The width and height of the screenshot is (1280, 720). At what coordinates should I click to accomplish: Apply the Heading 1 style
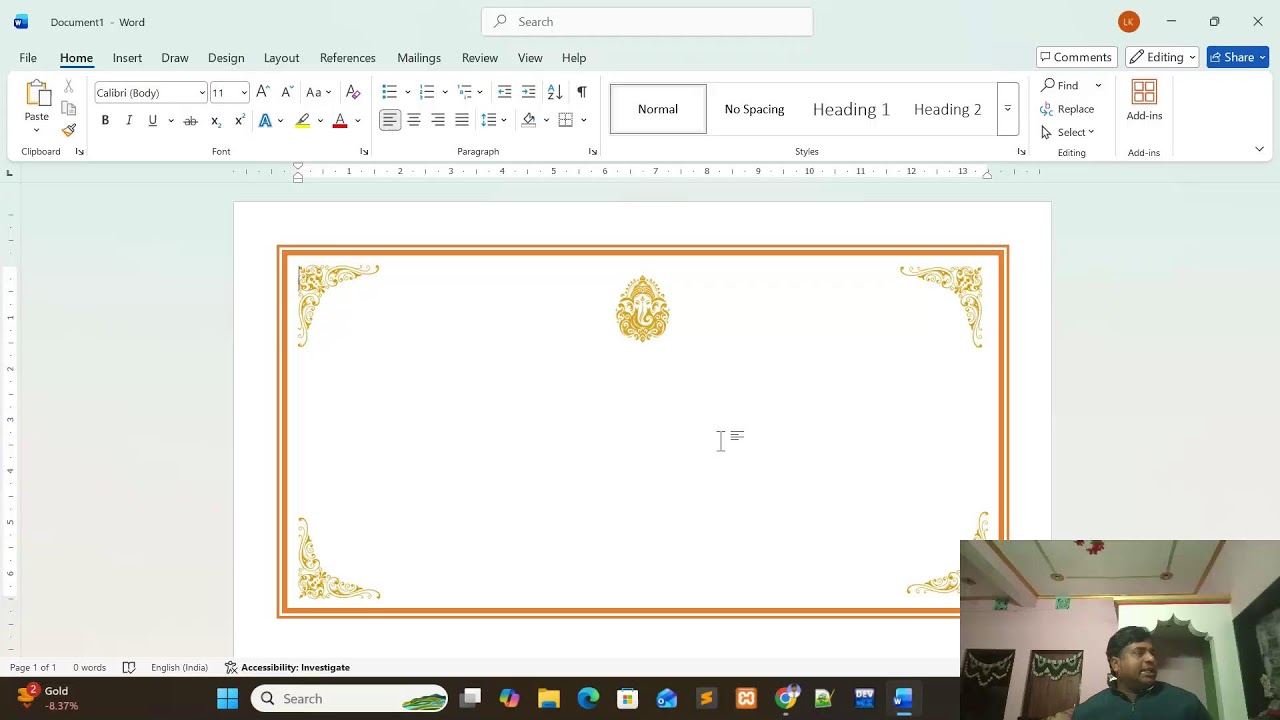pos(851,109)
